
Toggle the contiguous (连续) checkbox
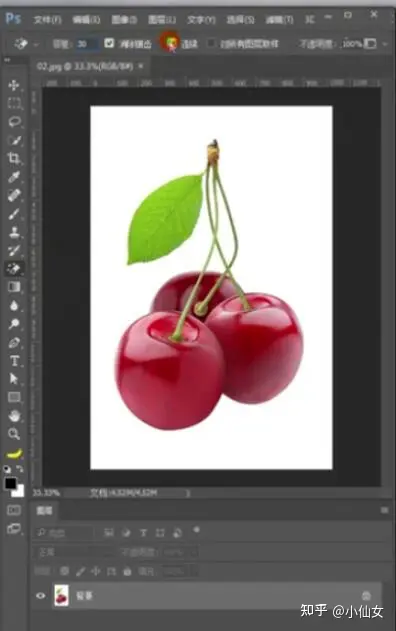click(x=171, y=42)
